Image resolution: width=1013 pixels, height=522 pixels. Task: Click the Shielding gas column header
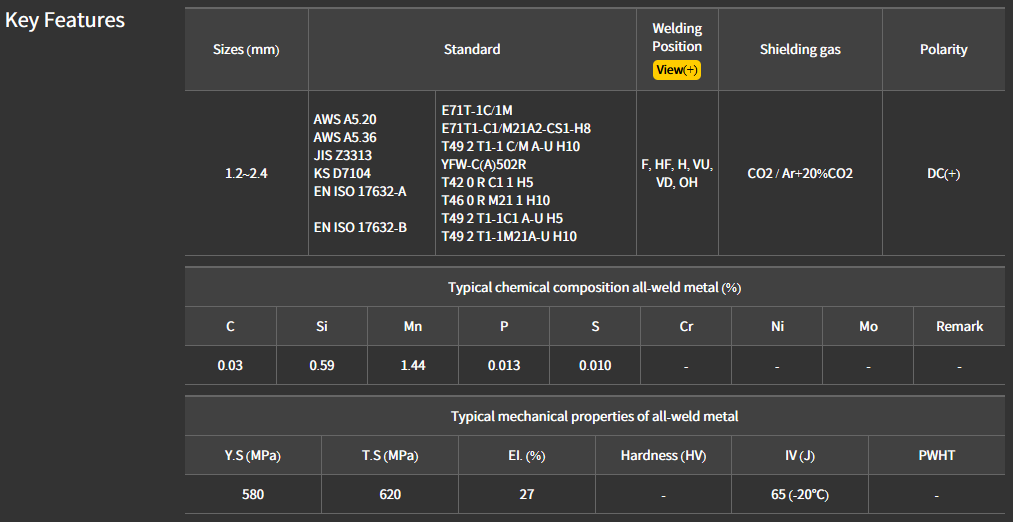coord(800,49)
